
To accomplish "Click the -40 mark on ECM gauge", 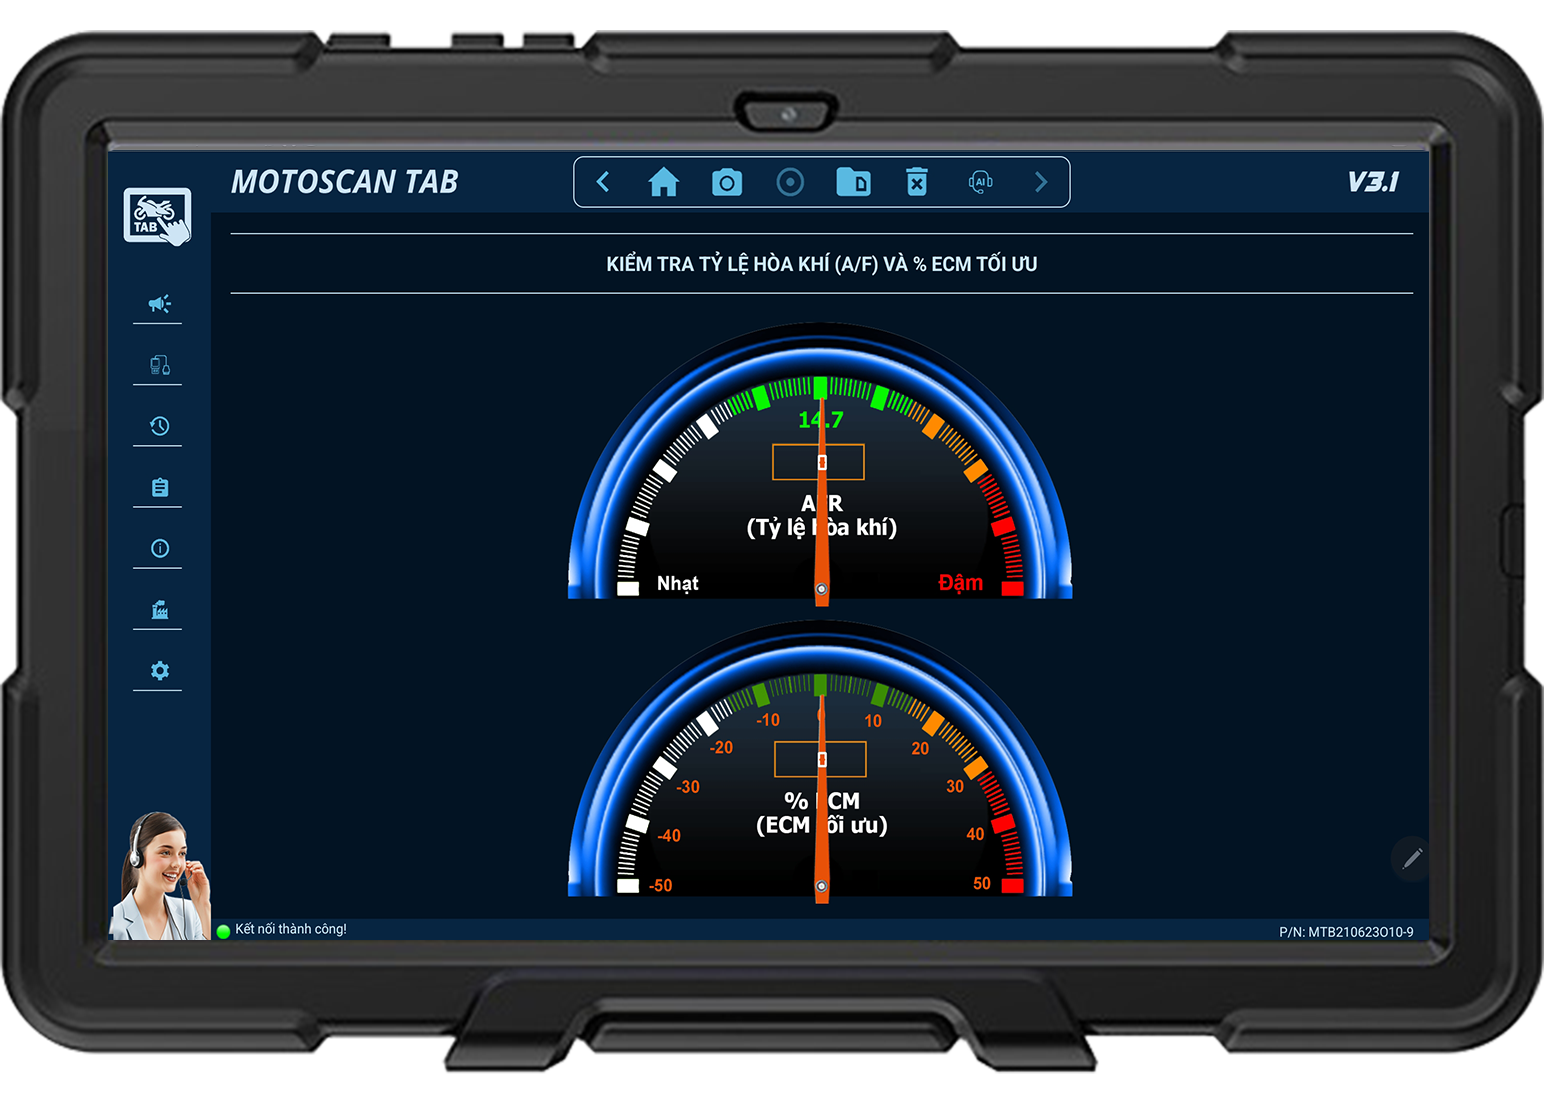I will pos(669,835).
